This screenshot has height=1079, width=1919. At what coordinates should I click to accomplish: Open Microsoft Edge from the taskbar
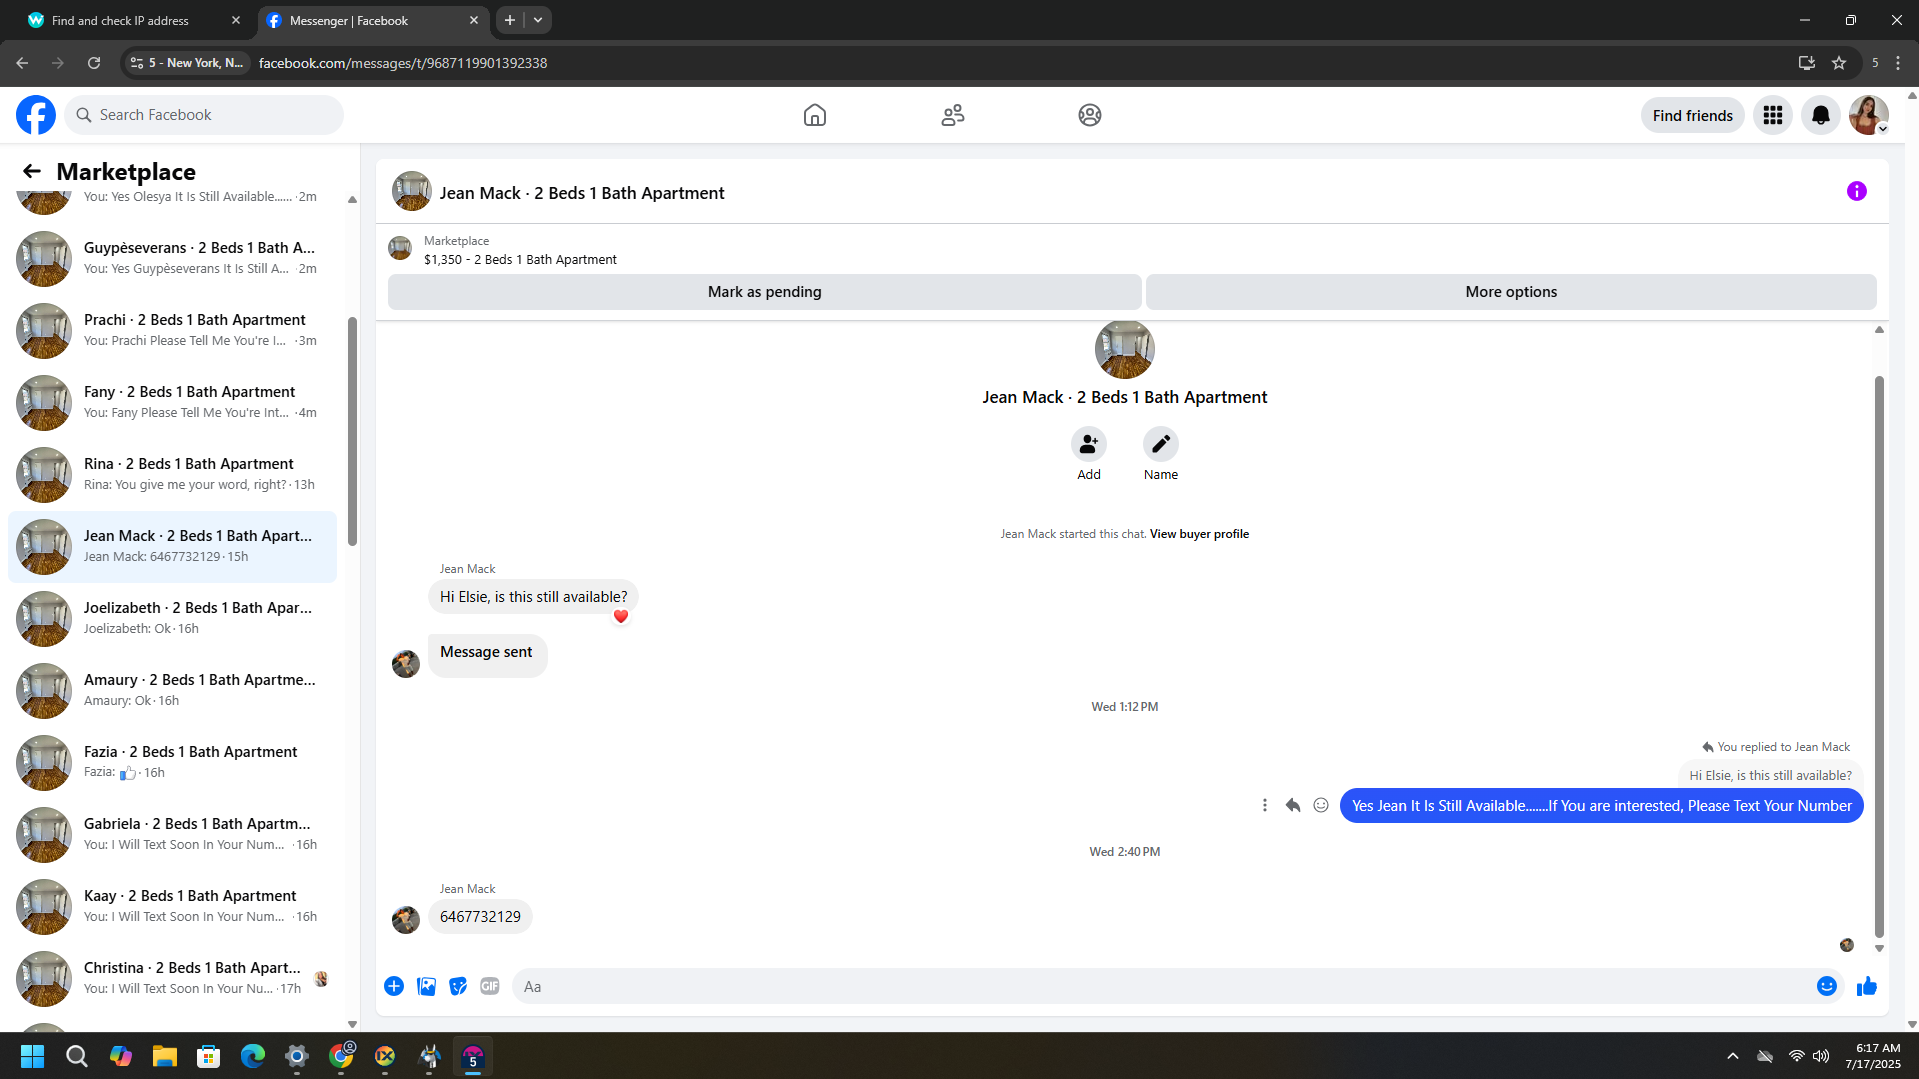pos(253,1056)
